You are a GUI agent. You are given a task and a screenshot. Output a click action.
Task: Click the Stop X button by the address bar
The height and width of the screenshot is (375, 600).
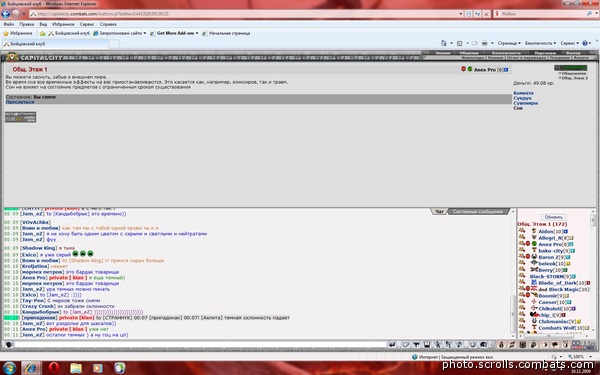(x=486, y=14)
